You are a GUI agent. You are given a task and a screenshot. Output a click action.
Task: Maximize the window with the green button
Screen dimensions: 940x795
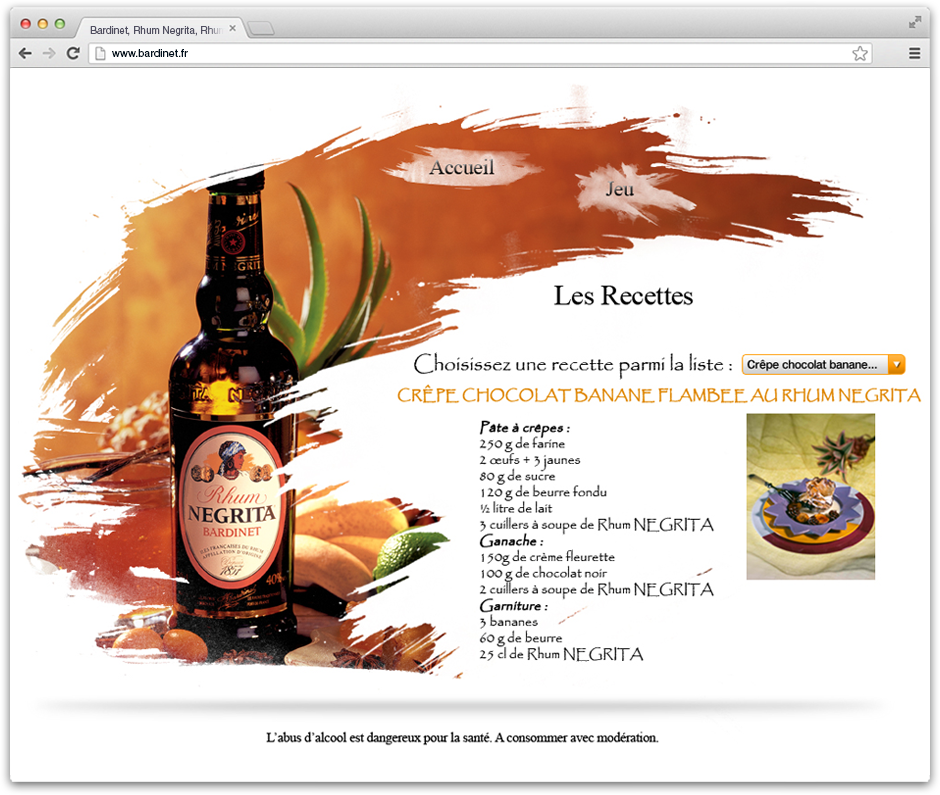60,23
